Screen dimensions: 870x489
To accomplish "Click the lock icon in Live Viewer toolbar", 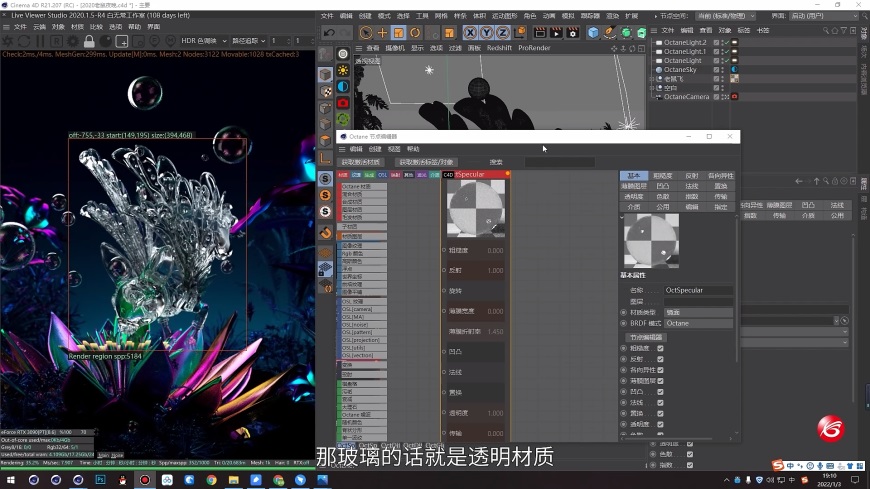I will point(89,41).
